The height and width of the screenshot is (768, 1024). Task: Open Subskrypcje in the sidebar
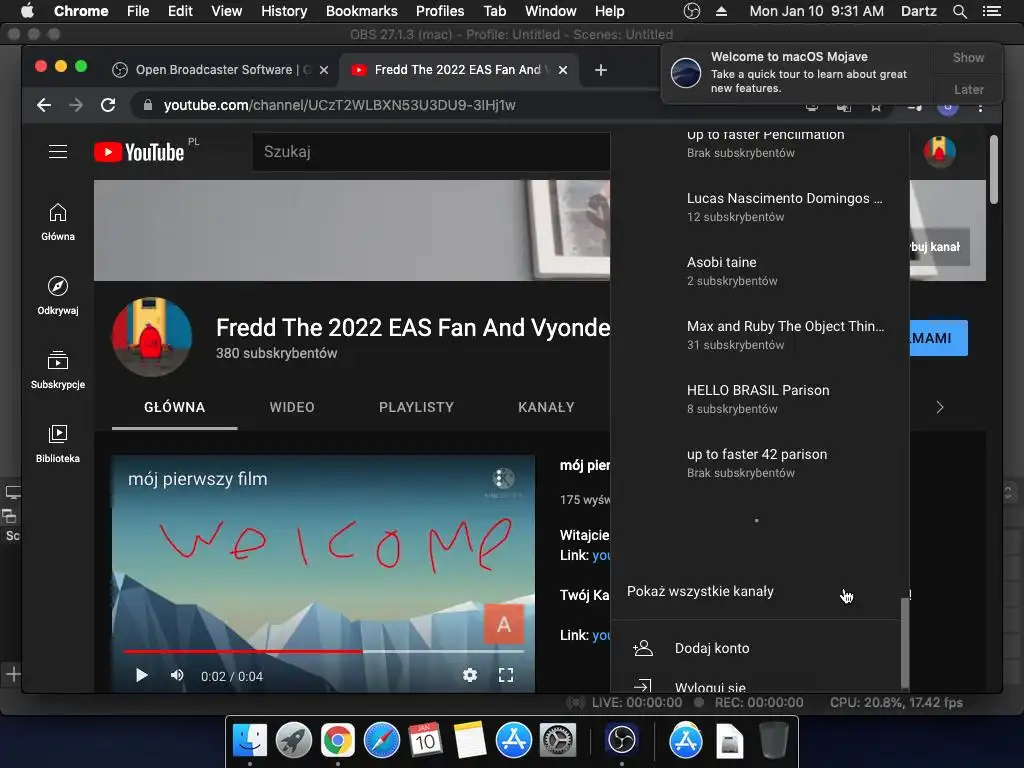[x=57, y=370]
